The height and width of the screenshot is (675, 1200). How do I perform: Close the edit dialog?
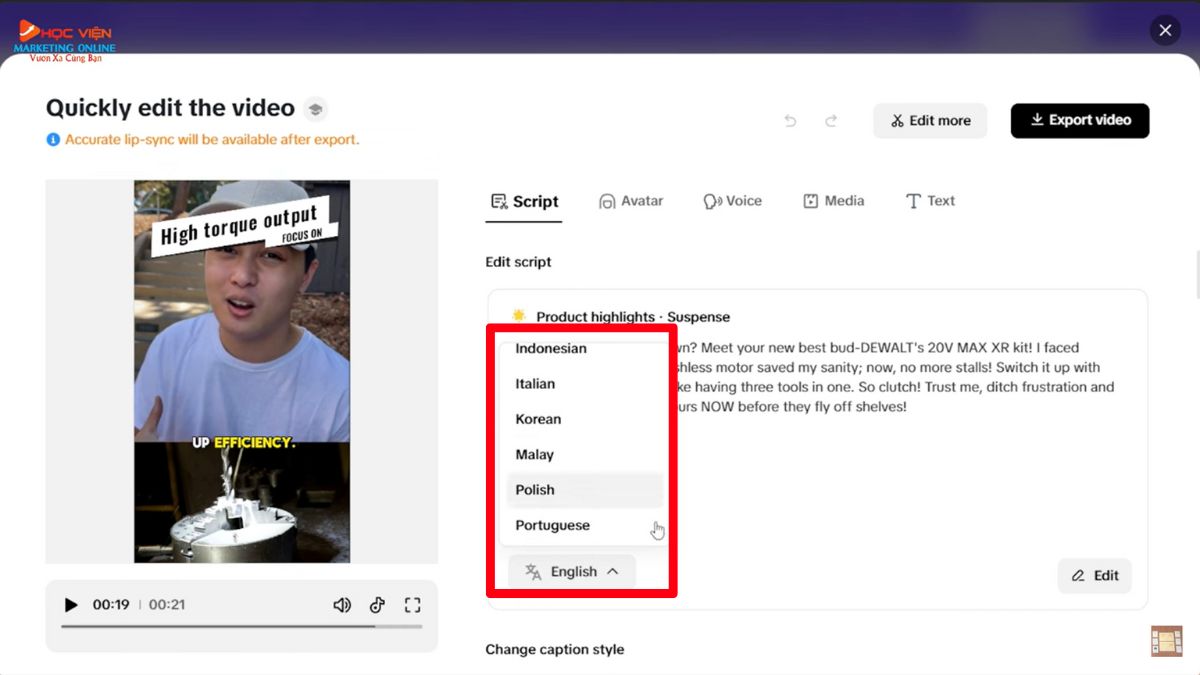tap(1165, 30)
